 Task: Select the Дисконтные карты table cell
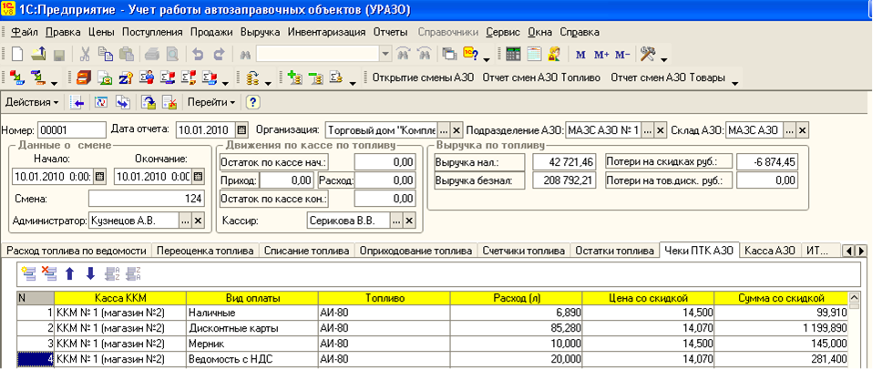click(252, 328)
